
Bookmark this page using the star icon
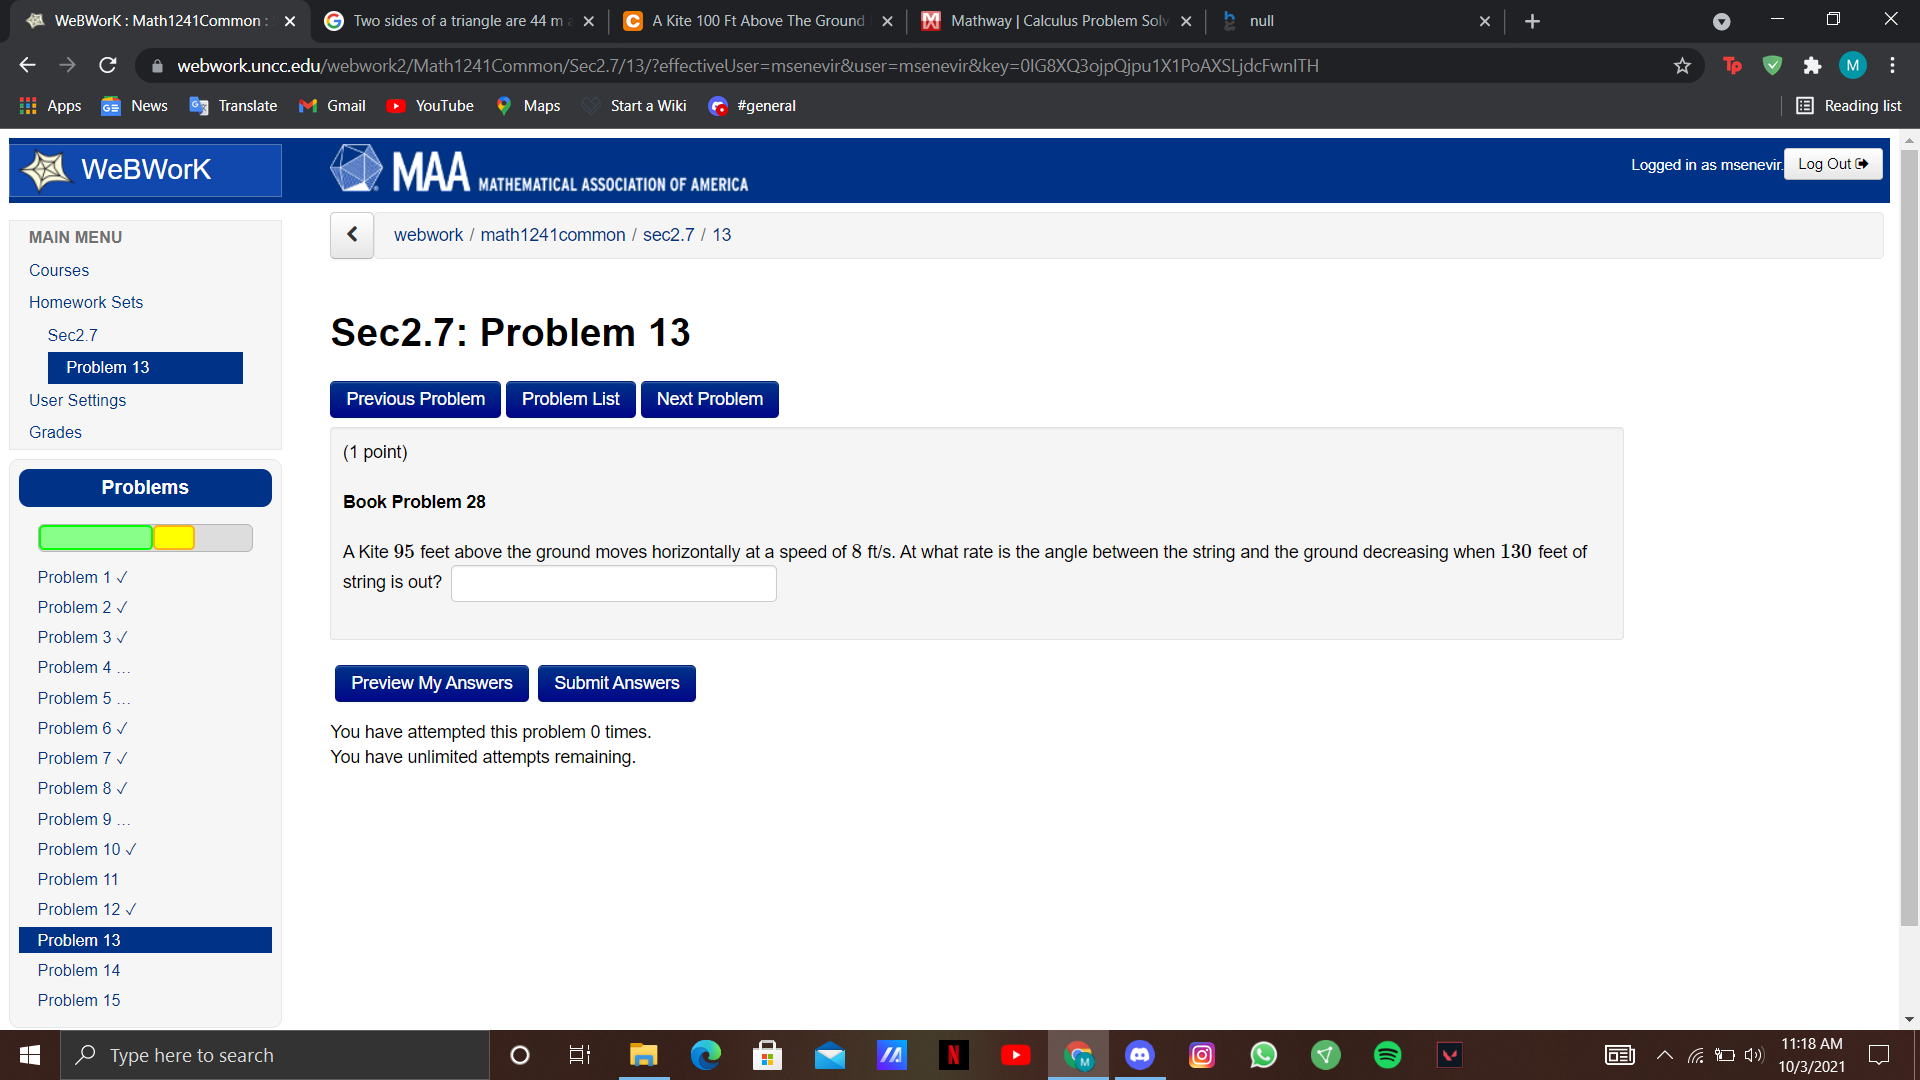point(1683,65)
